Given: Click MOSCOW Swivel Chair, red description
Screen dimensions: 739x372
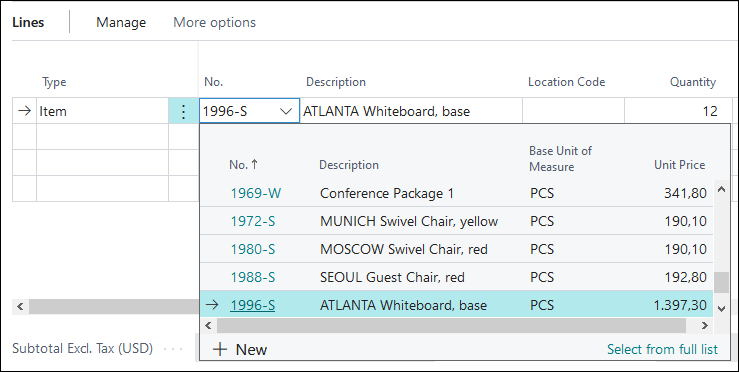Looking at the screenshot, I should pos(403,249).
